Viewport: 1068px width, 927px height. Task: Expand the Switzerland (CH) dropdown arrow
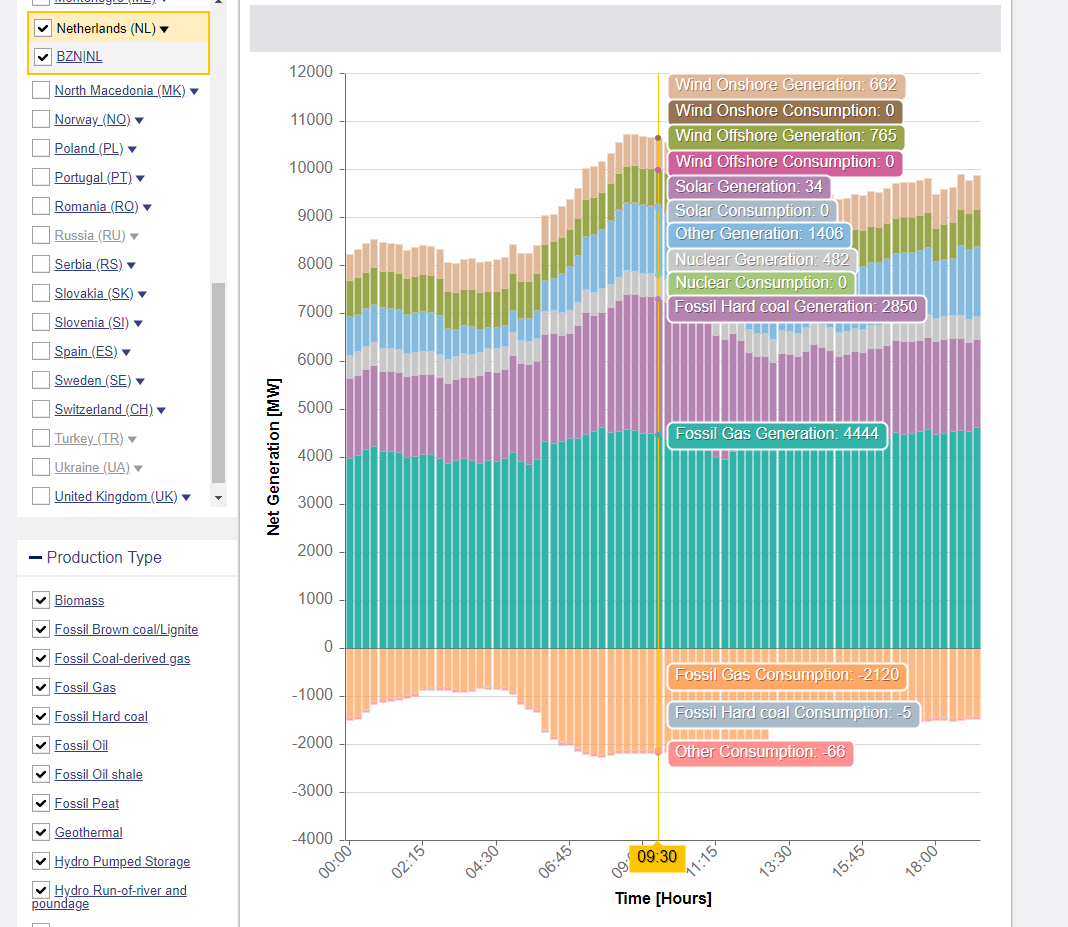point(161,411)
